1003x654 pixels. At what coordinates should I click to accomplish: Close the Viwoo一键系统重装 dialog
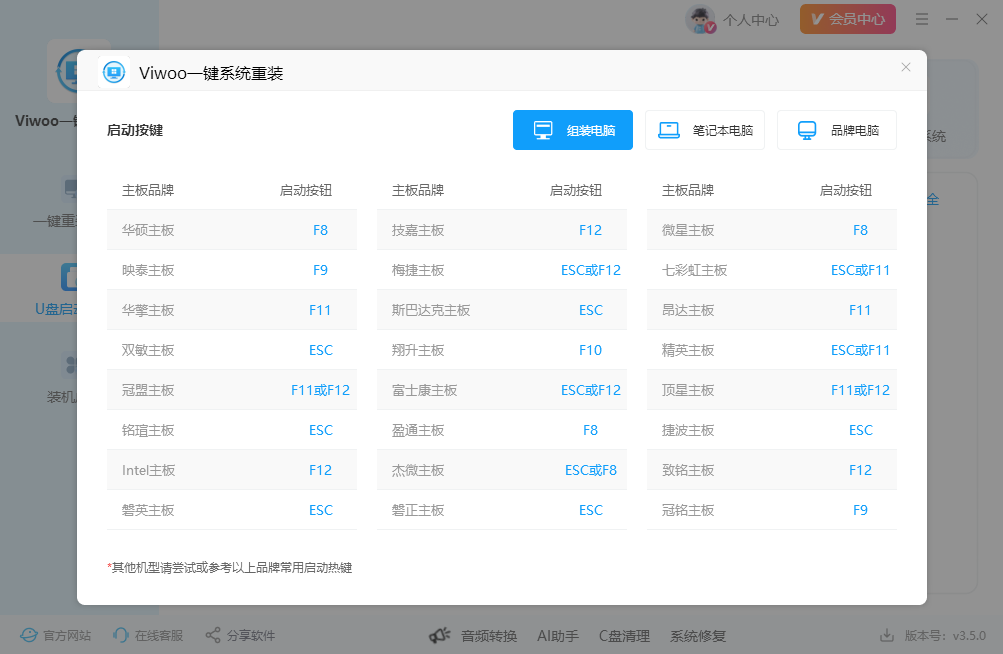coord(906,67)
